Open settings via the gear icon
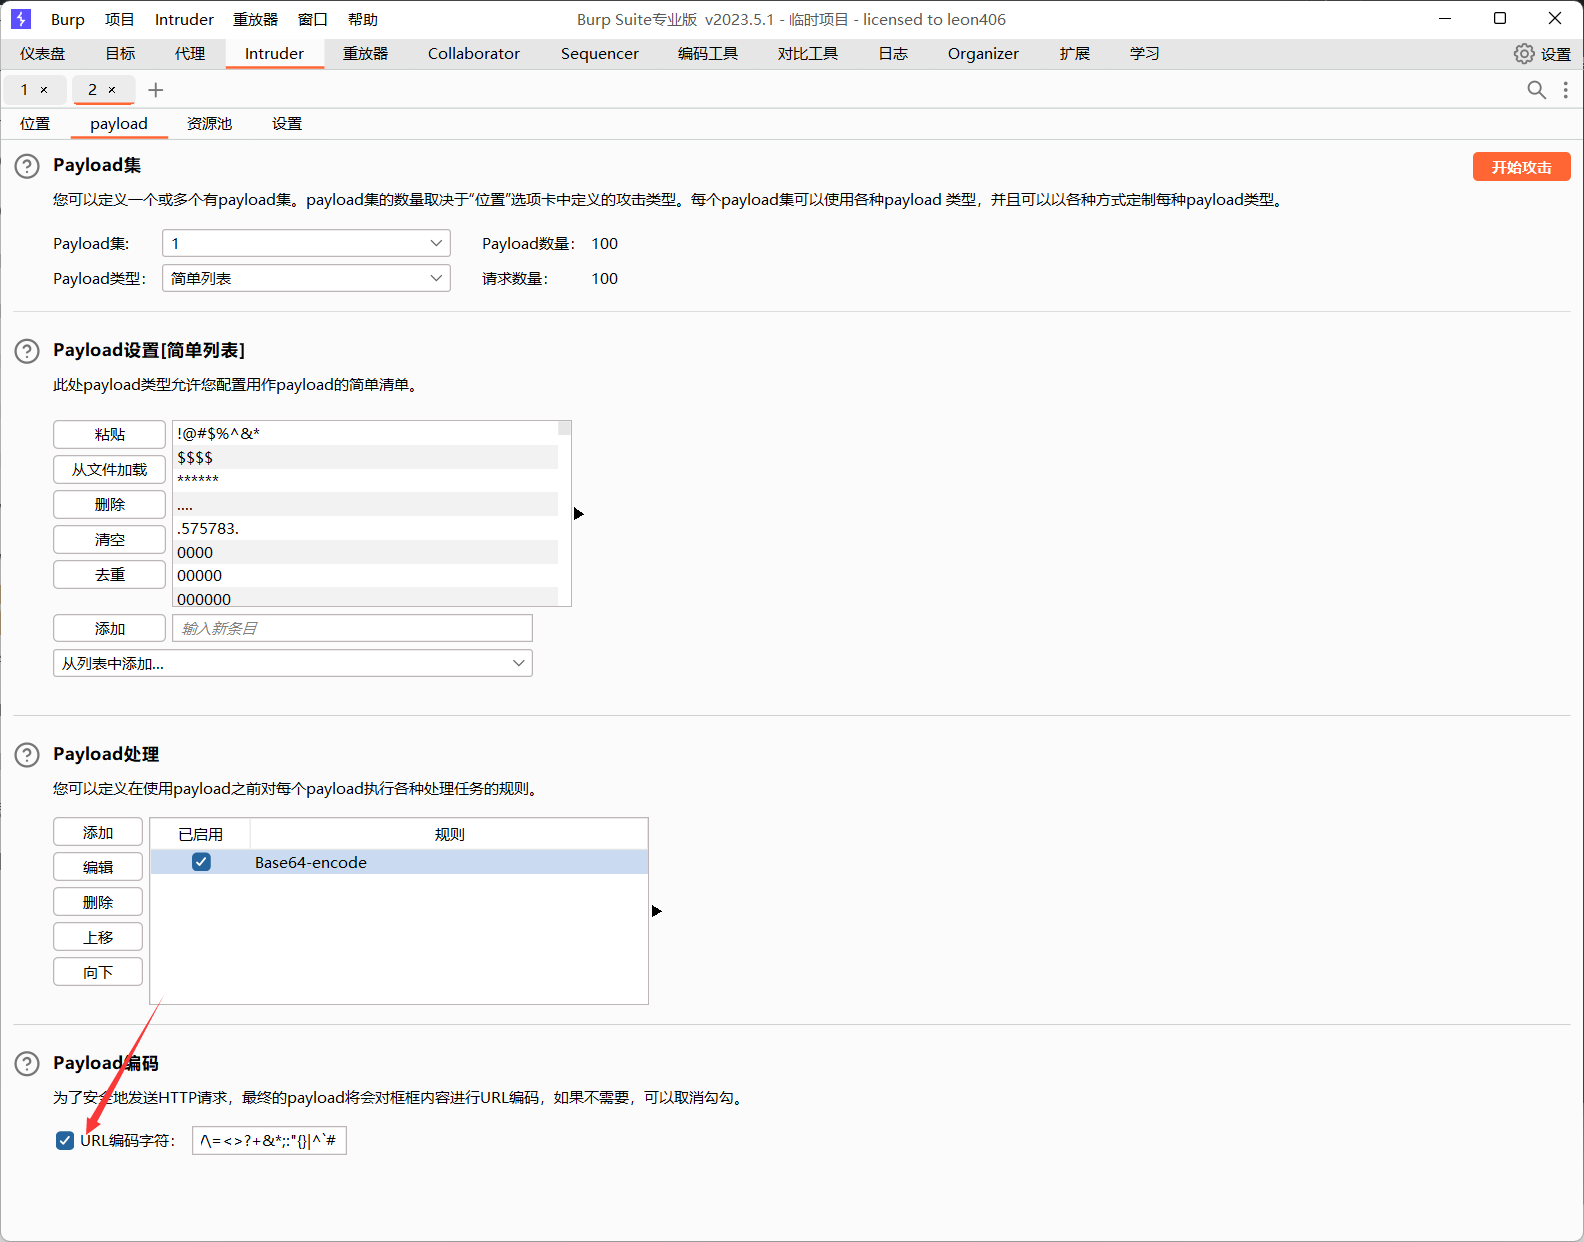1584x1242 pixels. coord(1524,54)
